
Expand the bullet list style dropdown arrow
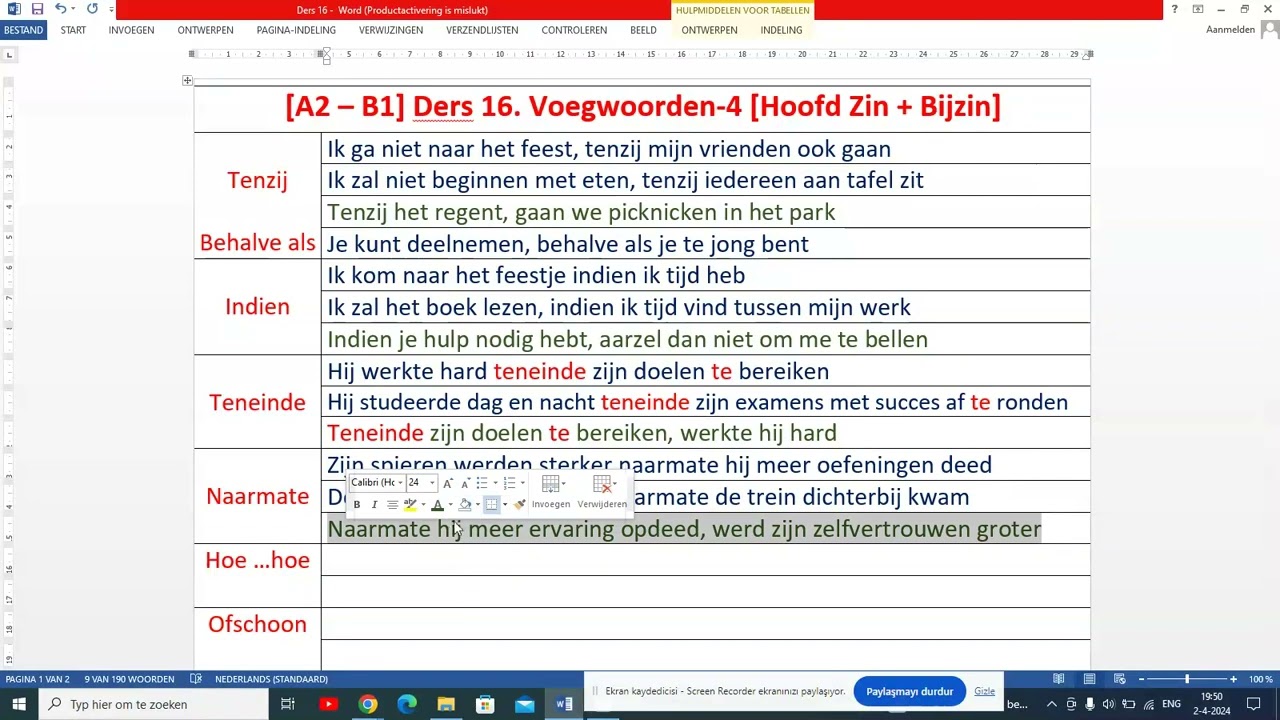click(x=495, y=483)
